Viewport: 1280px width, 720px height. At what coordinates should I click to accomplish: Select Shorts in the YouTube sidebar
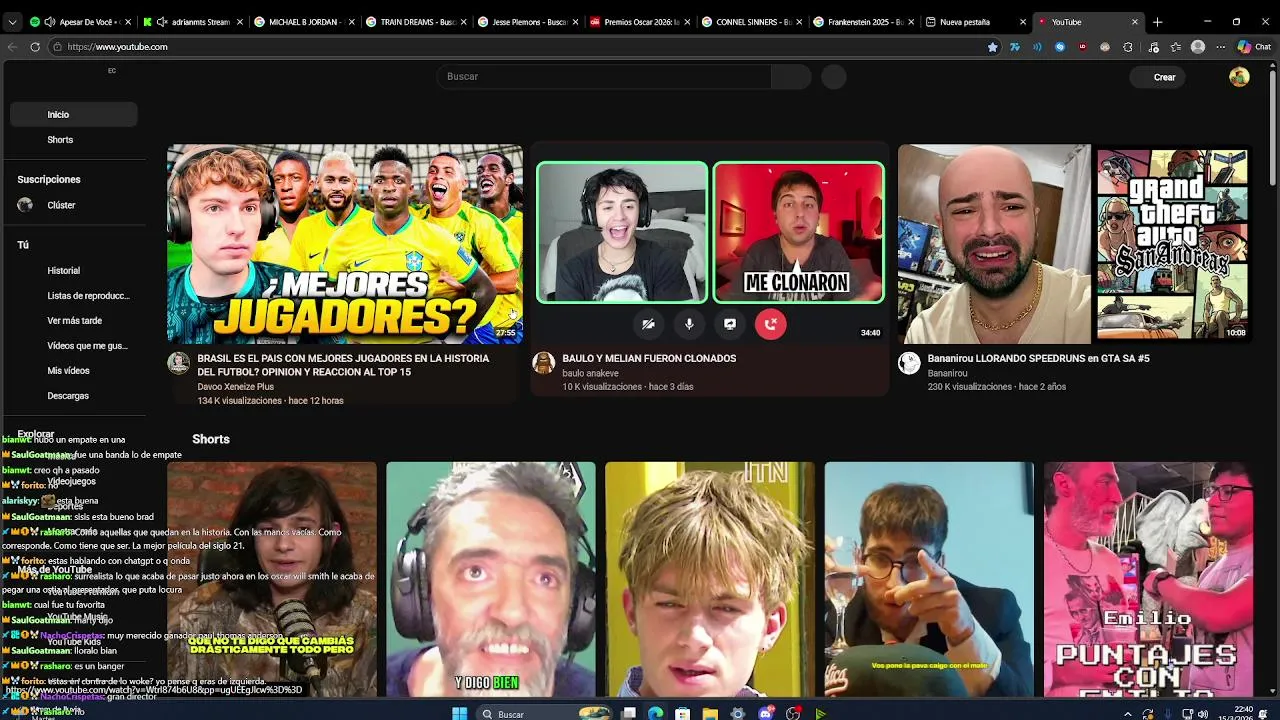(x=74, y=140)
